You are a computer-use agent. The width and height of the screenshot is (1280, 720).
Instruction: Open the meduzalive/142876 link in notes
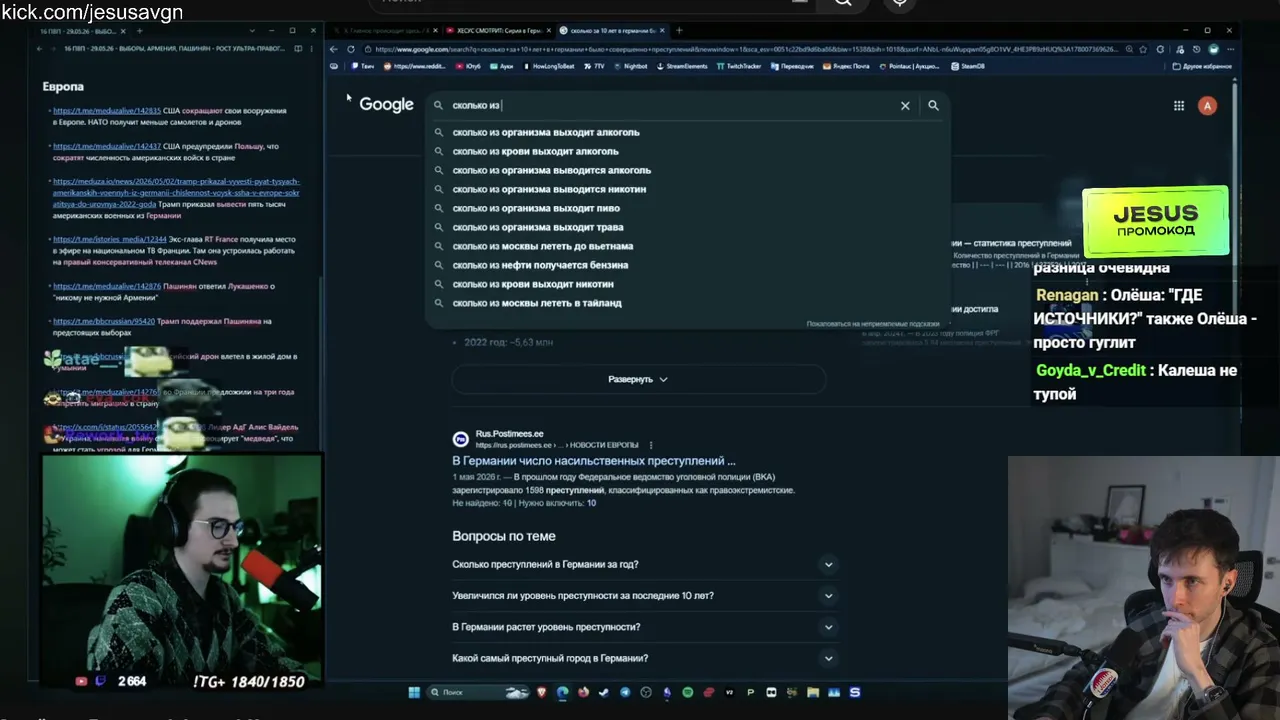point(107,286)
